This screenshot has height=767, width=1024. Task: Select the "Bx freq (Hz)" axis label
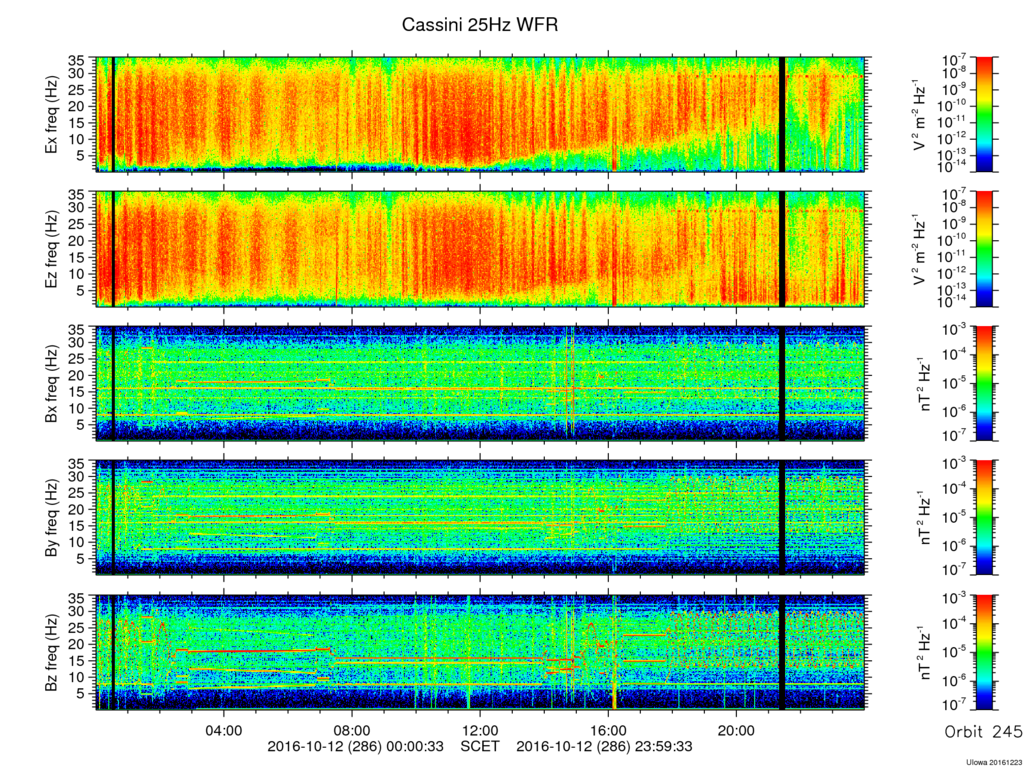coord(51,383)
